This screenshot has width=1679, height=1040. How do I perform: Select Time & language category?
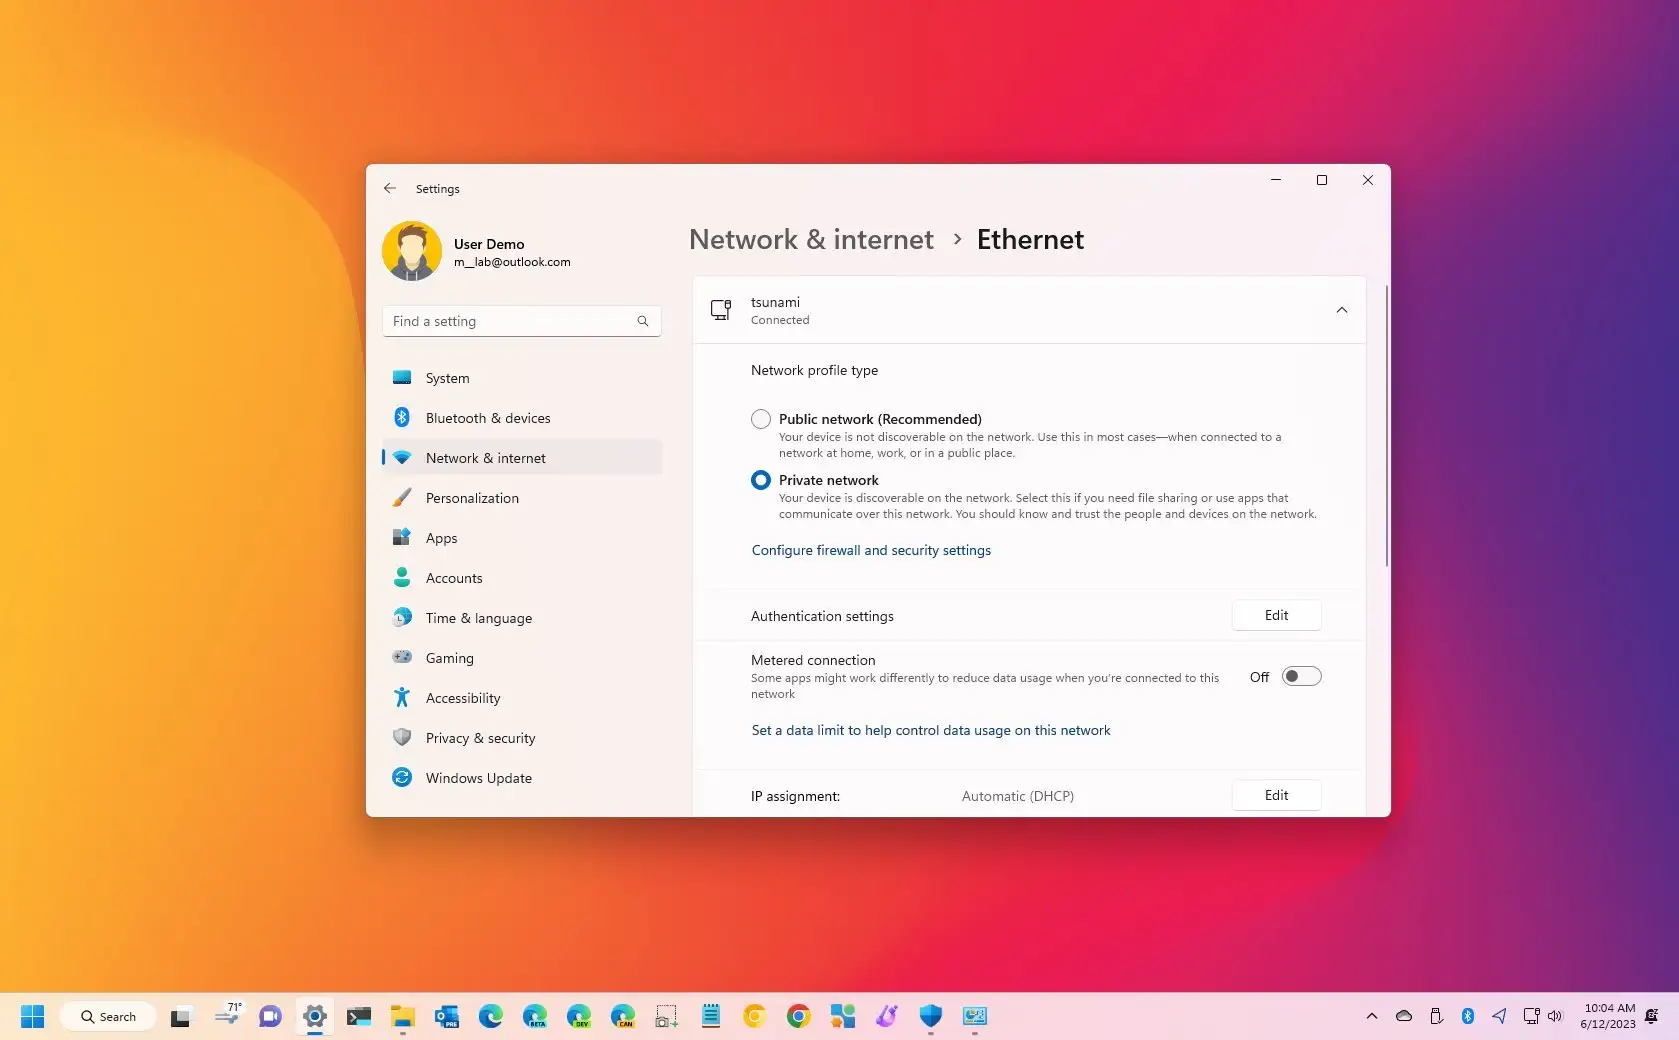coord(478,618)
